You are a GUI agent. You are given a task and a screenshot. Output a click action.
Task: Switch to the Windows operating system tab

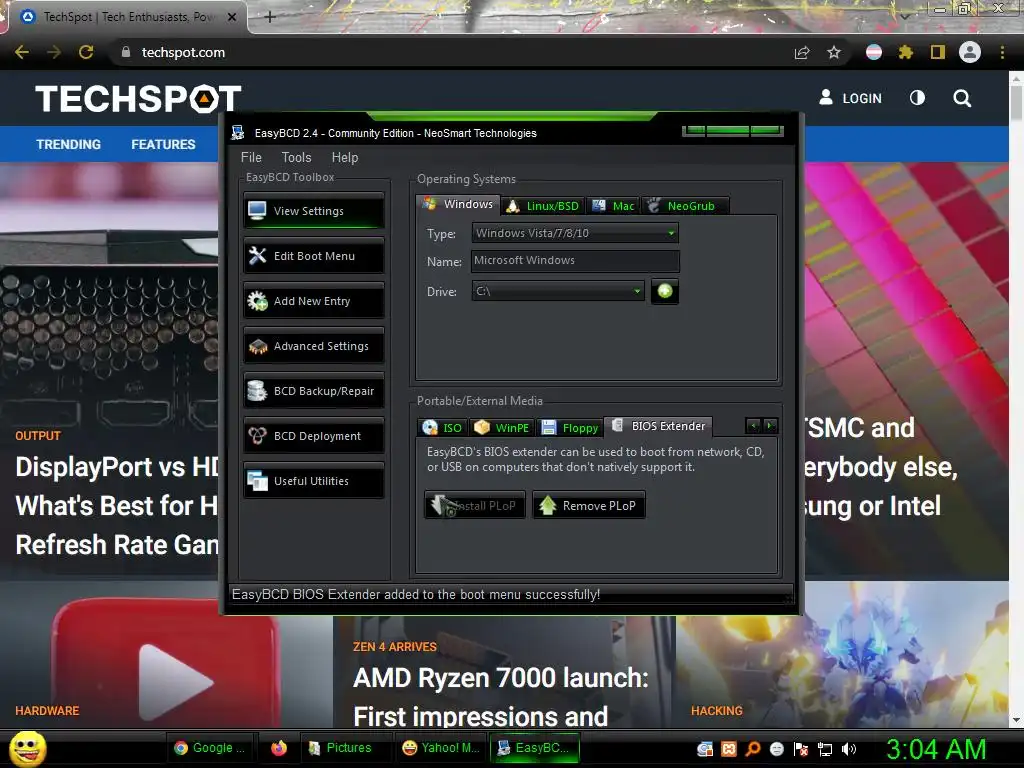[x=458, y=204]
